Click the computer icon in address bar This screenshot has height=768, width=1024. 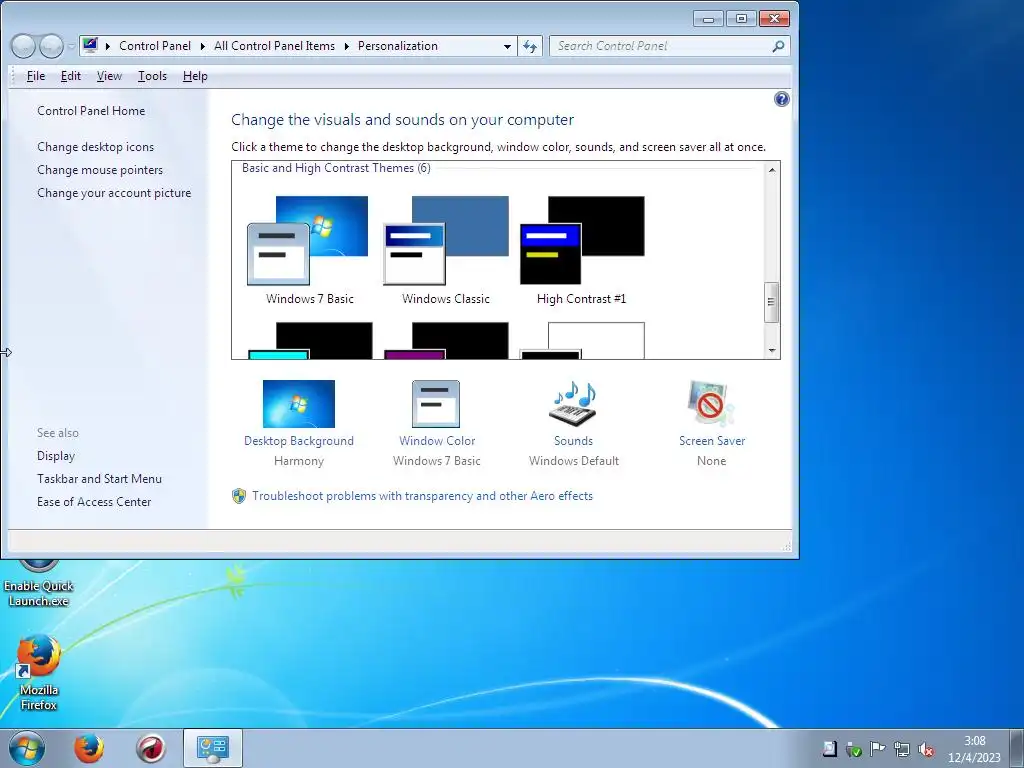[90, 46]
